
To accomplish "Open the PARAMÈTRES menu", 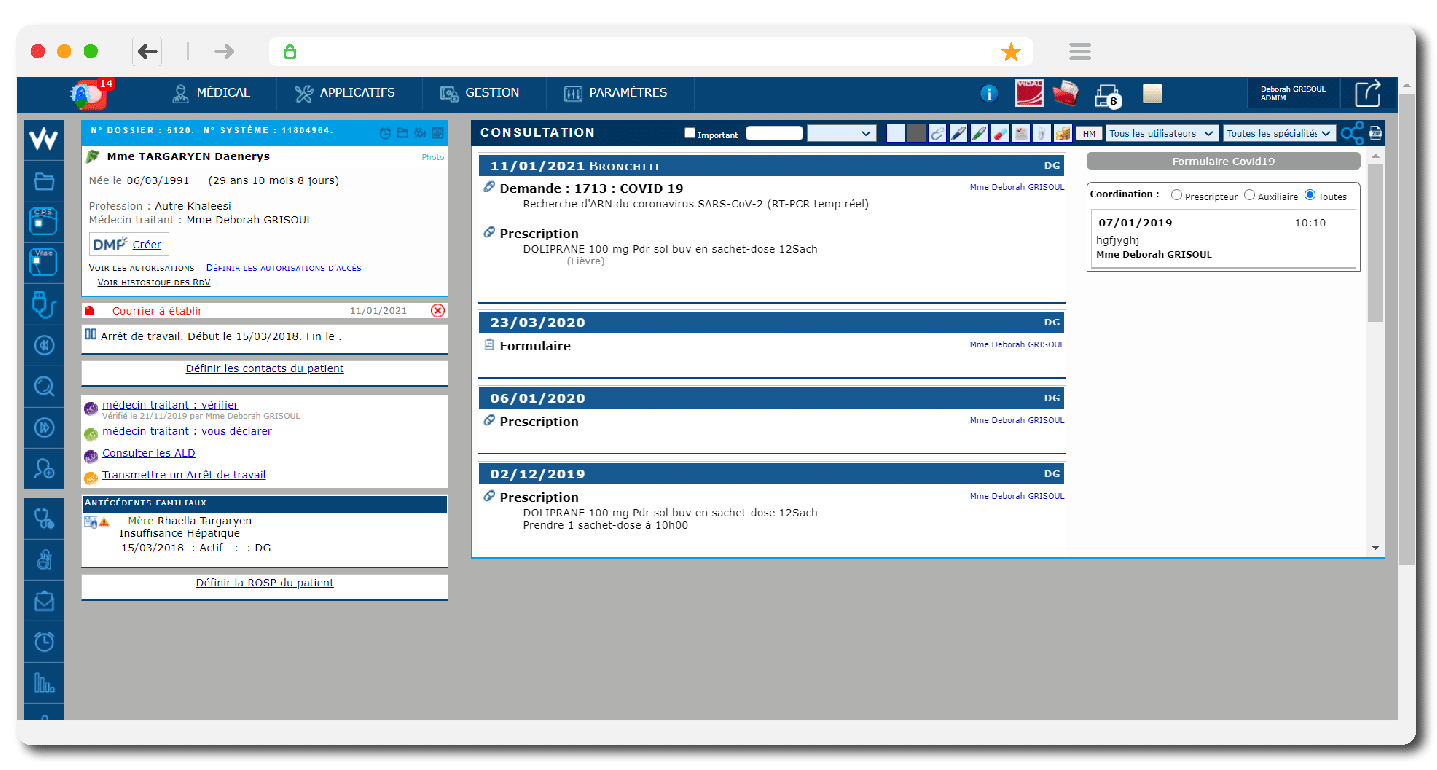I will [615, 93].
